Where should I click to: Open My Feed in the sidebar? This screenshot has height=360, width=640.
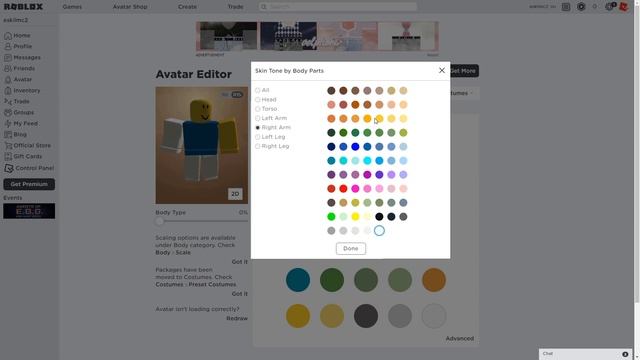coord(21,123)
